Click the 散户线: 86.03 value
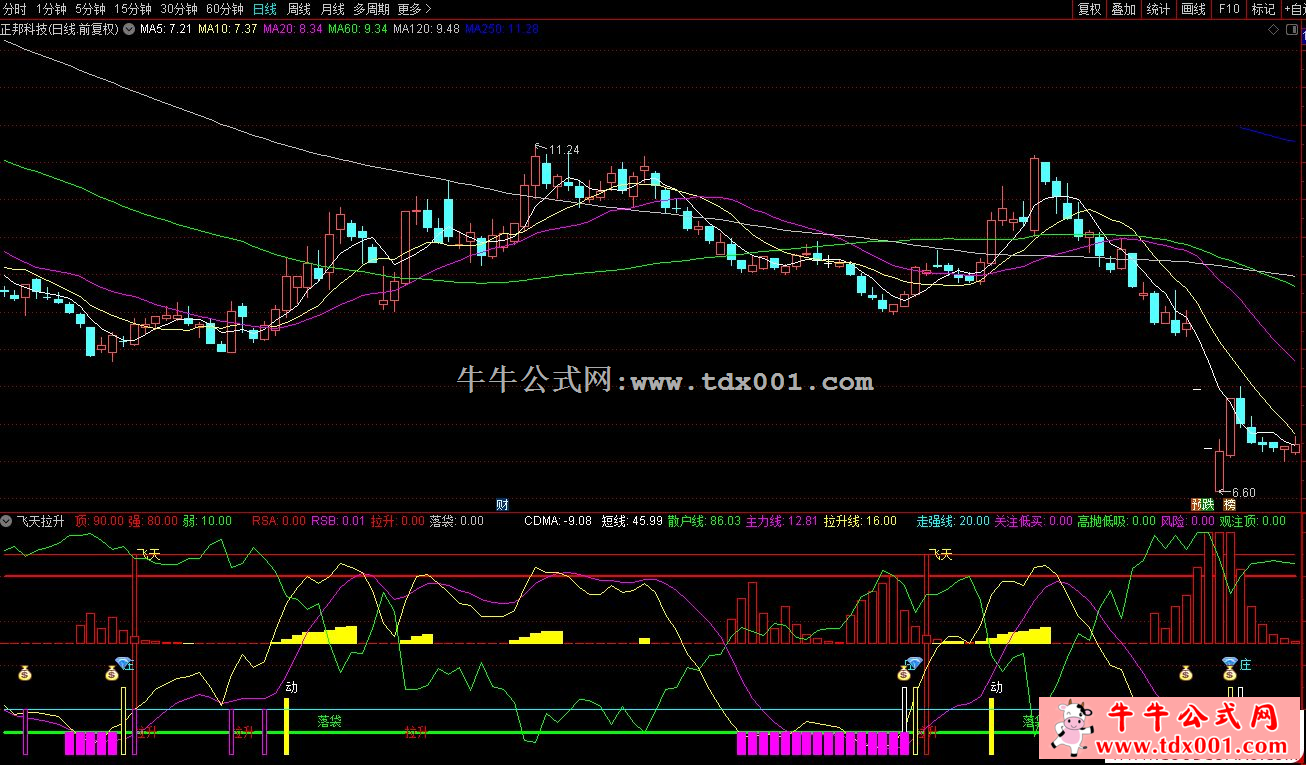 click(704, 521)
